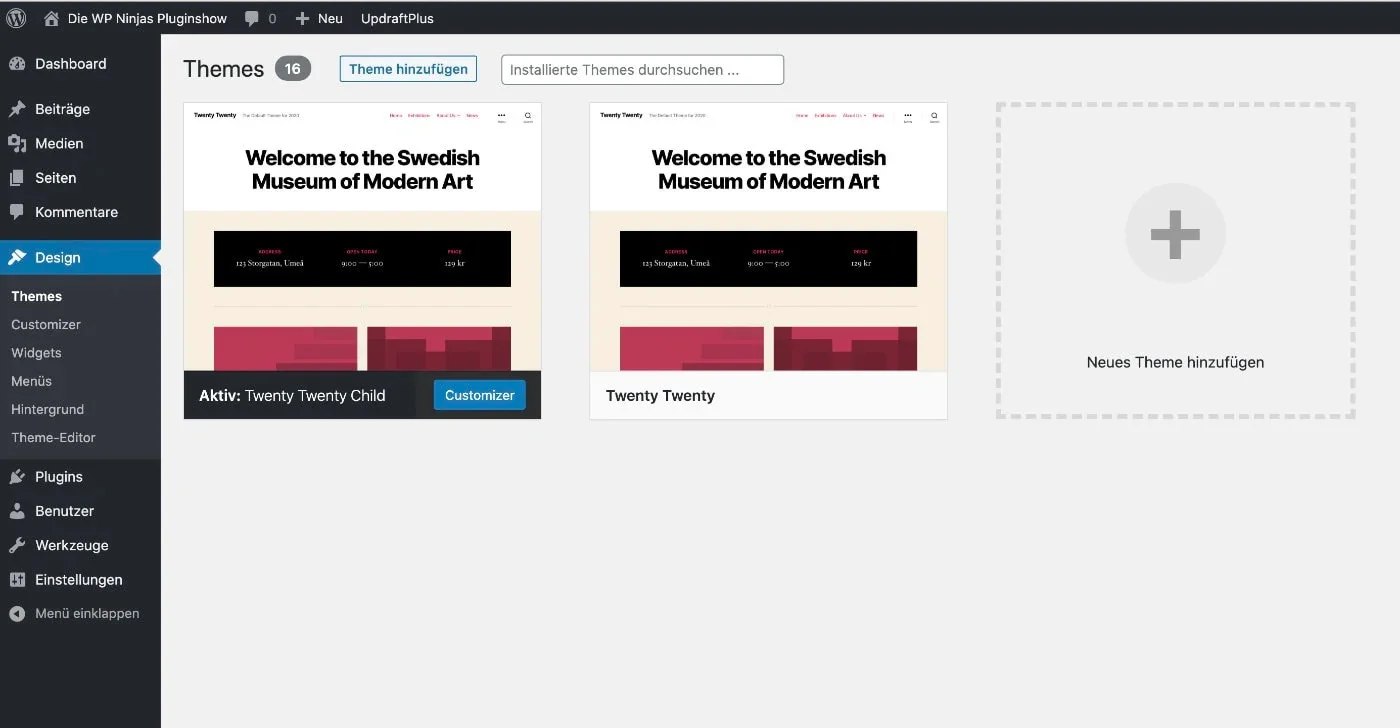Click the Medien media icon

tap(17, 143)
